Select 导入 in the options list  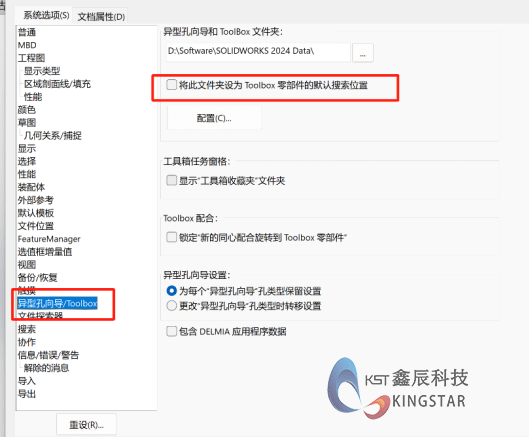[x=27, y=381]
